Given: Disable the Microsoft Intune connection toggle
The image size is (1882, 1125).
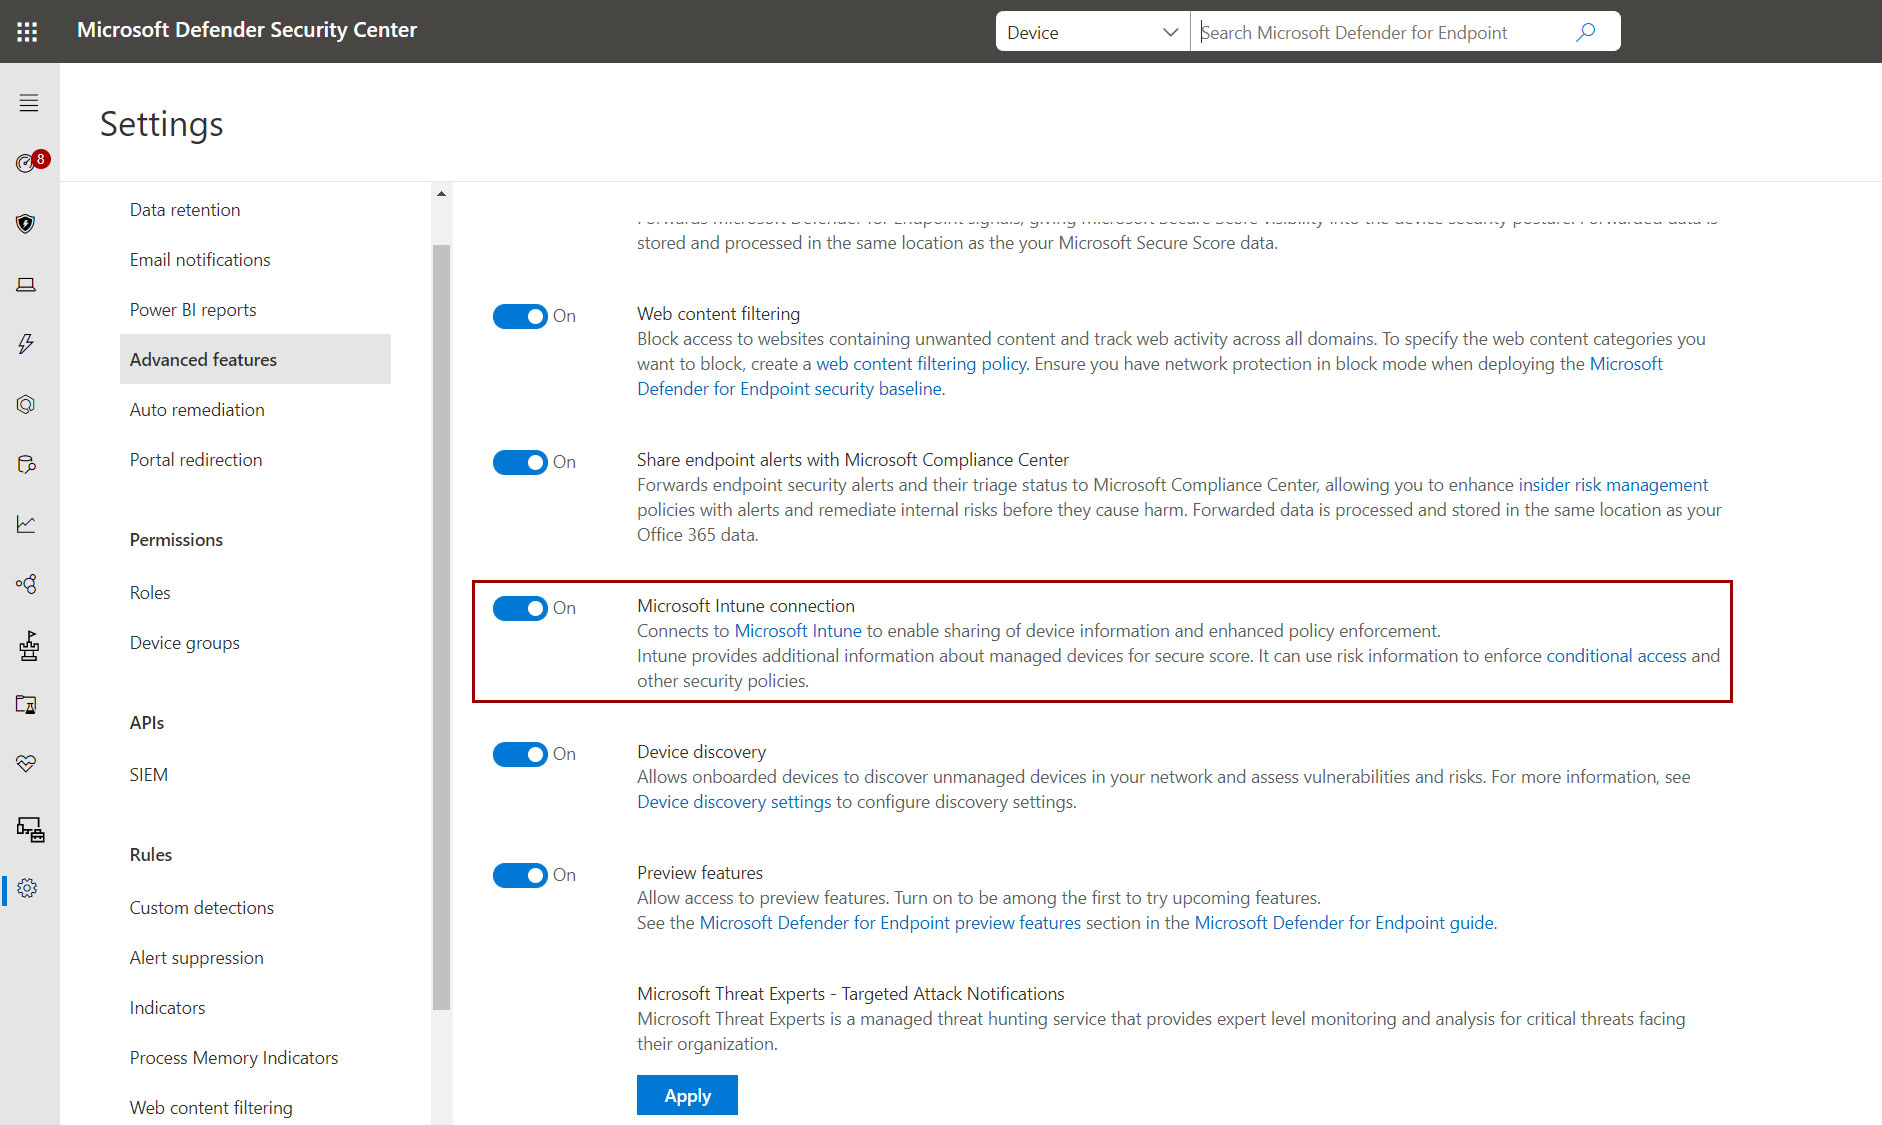Looking at the screenshot, I should coord(520,608).
